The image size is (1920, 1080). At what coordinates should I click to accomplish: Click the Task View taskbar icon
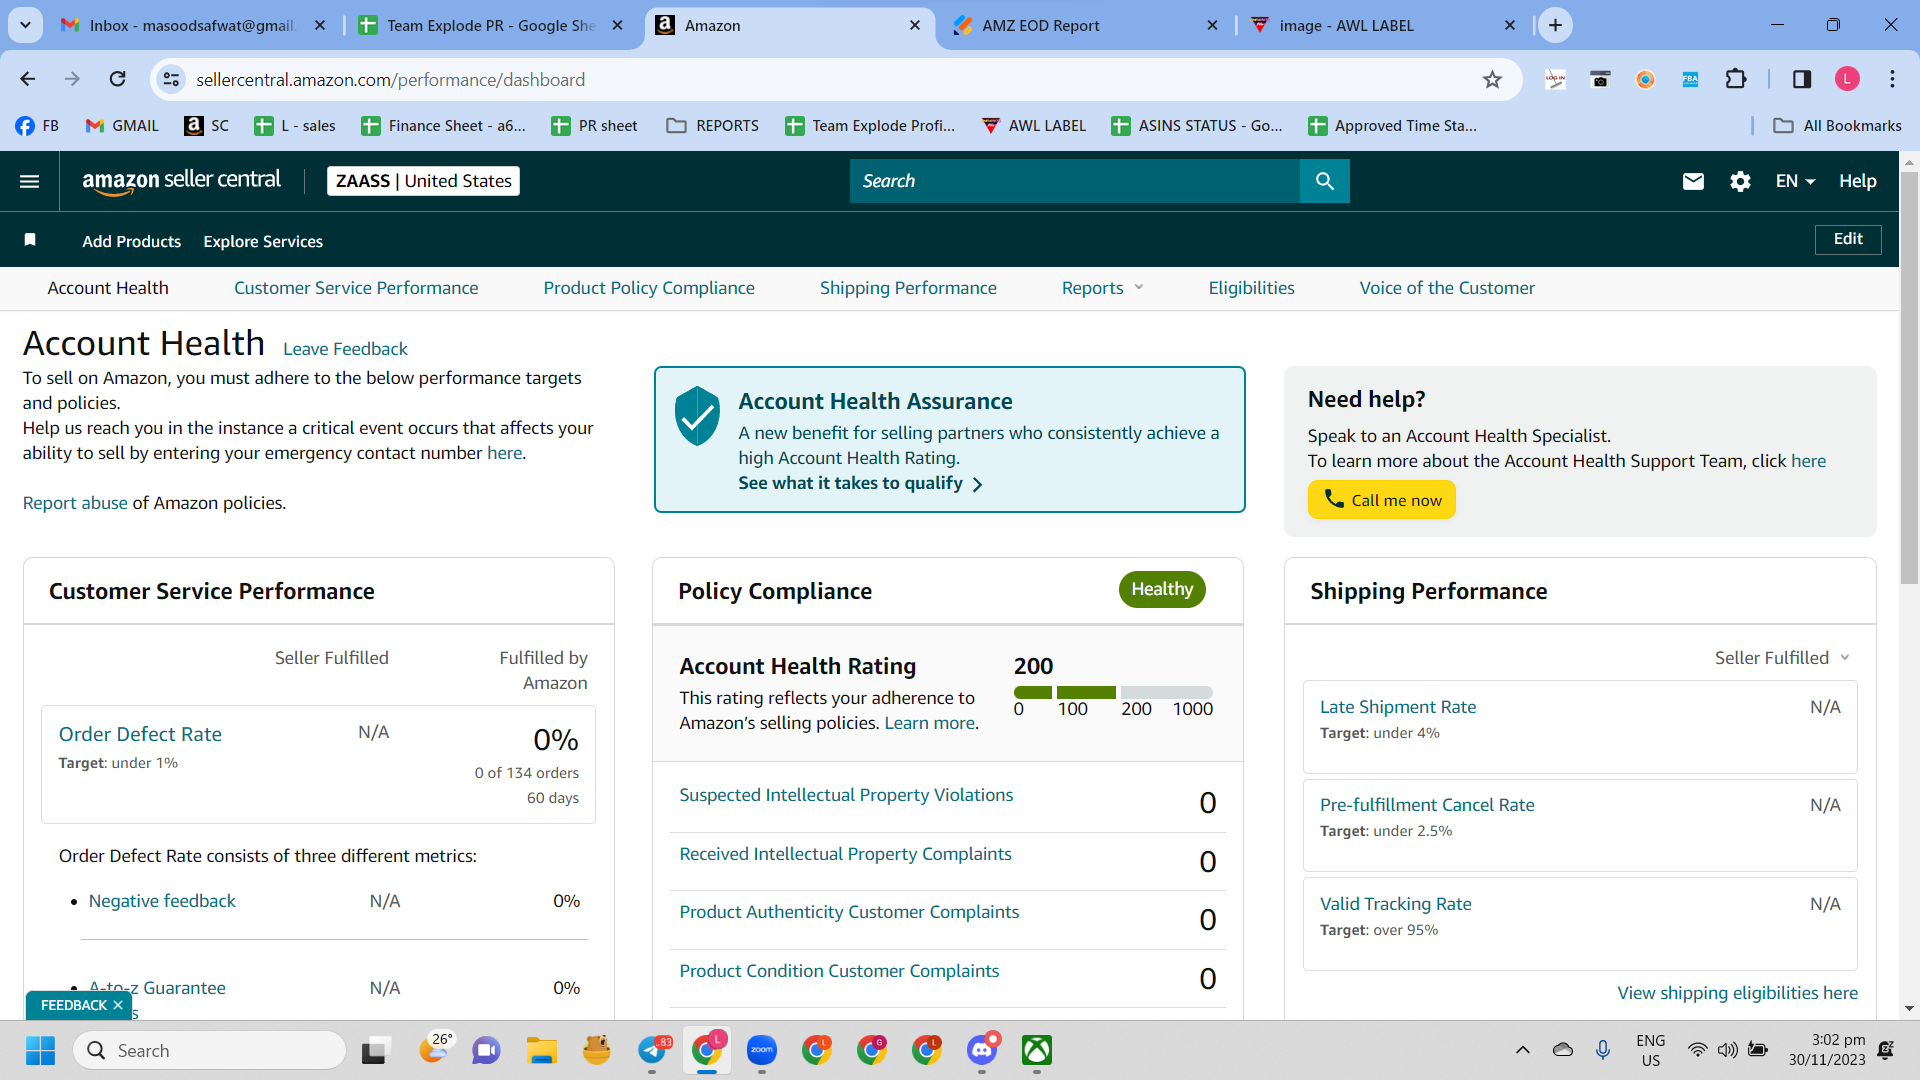pyautogui.click(x=374, y=1050)
